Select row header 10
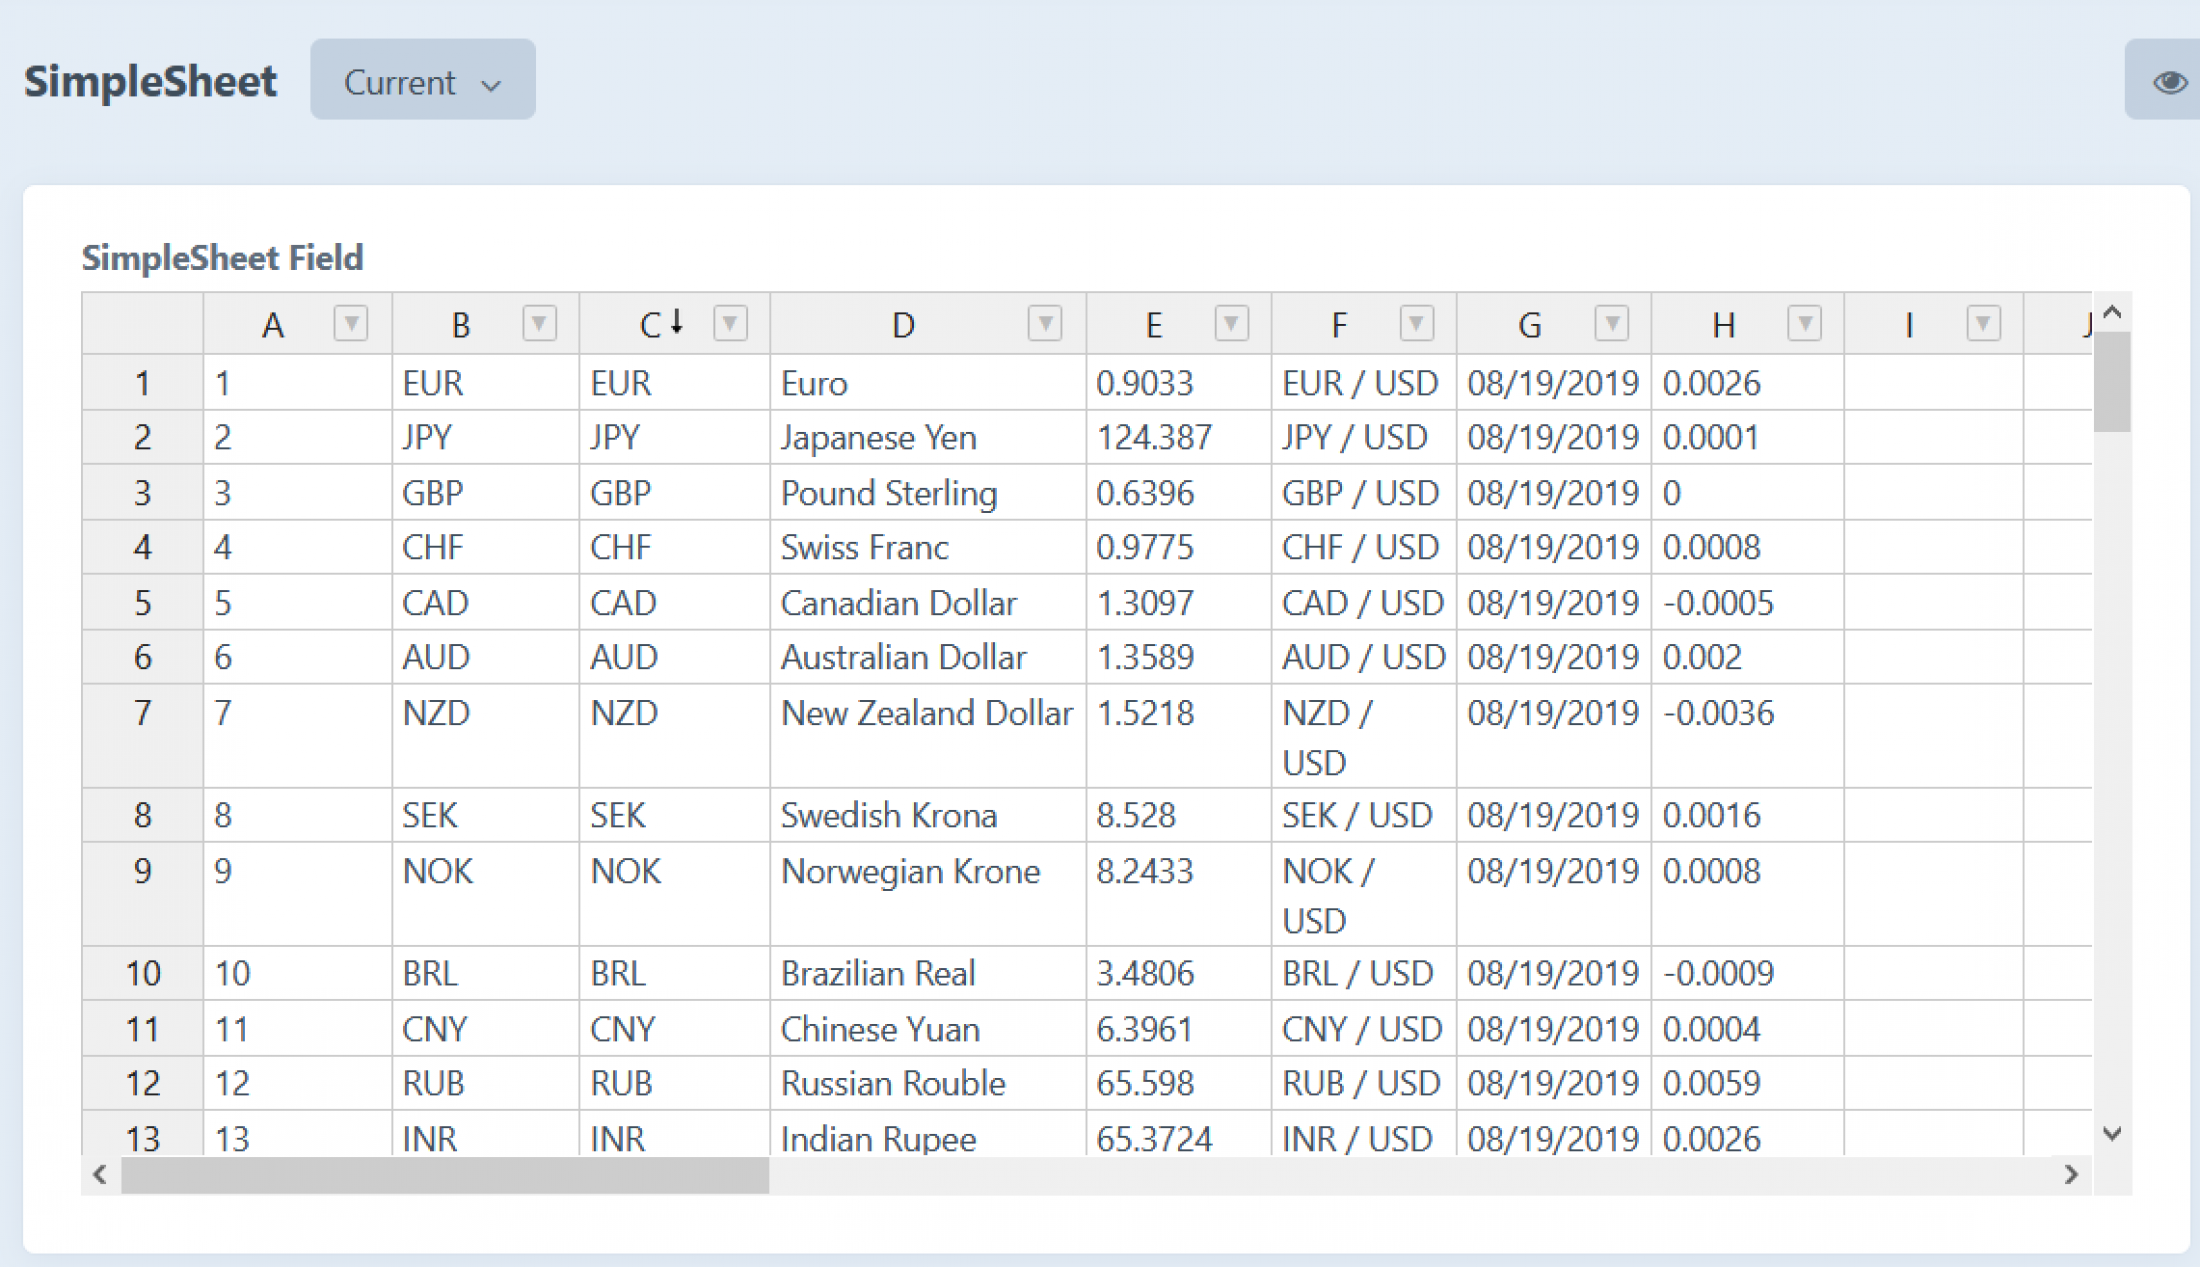Image resolution: width=2200 pixels, height=1267 pixels. pyautogui.click(x=143, y=973)
